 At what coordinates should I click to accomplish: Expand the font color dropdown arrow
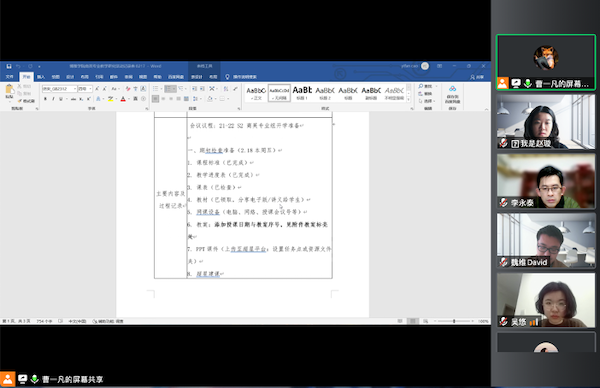pos(128,99)
